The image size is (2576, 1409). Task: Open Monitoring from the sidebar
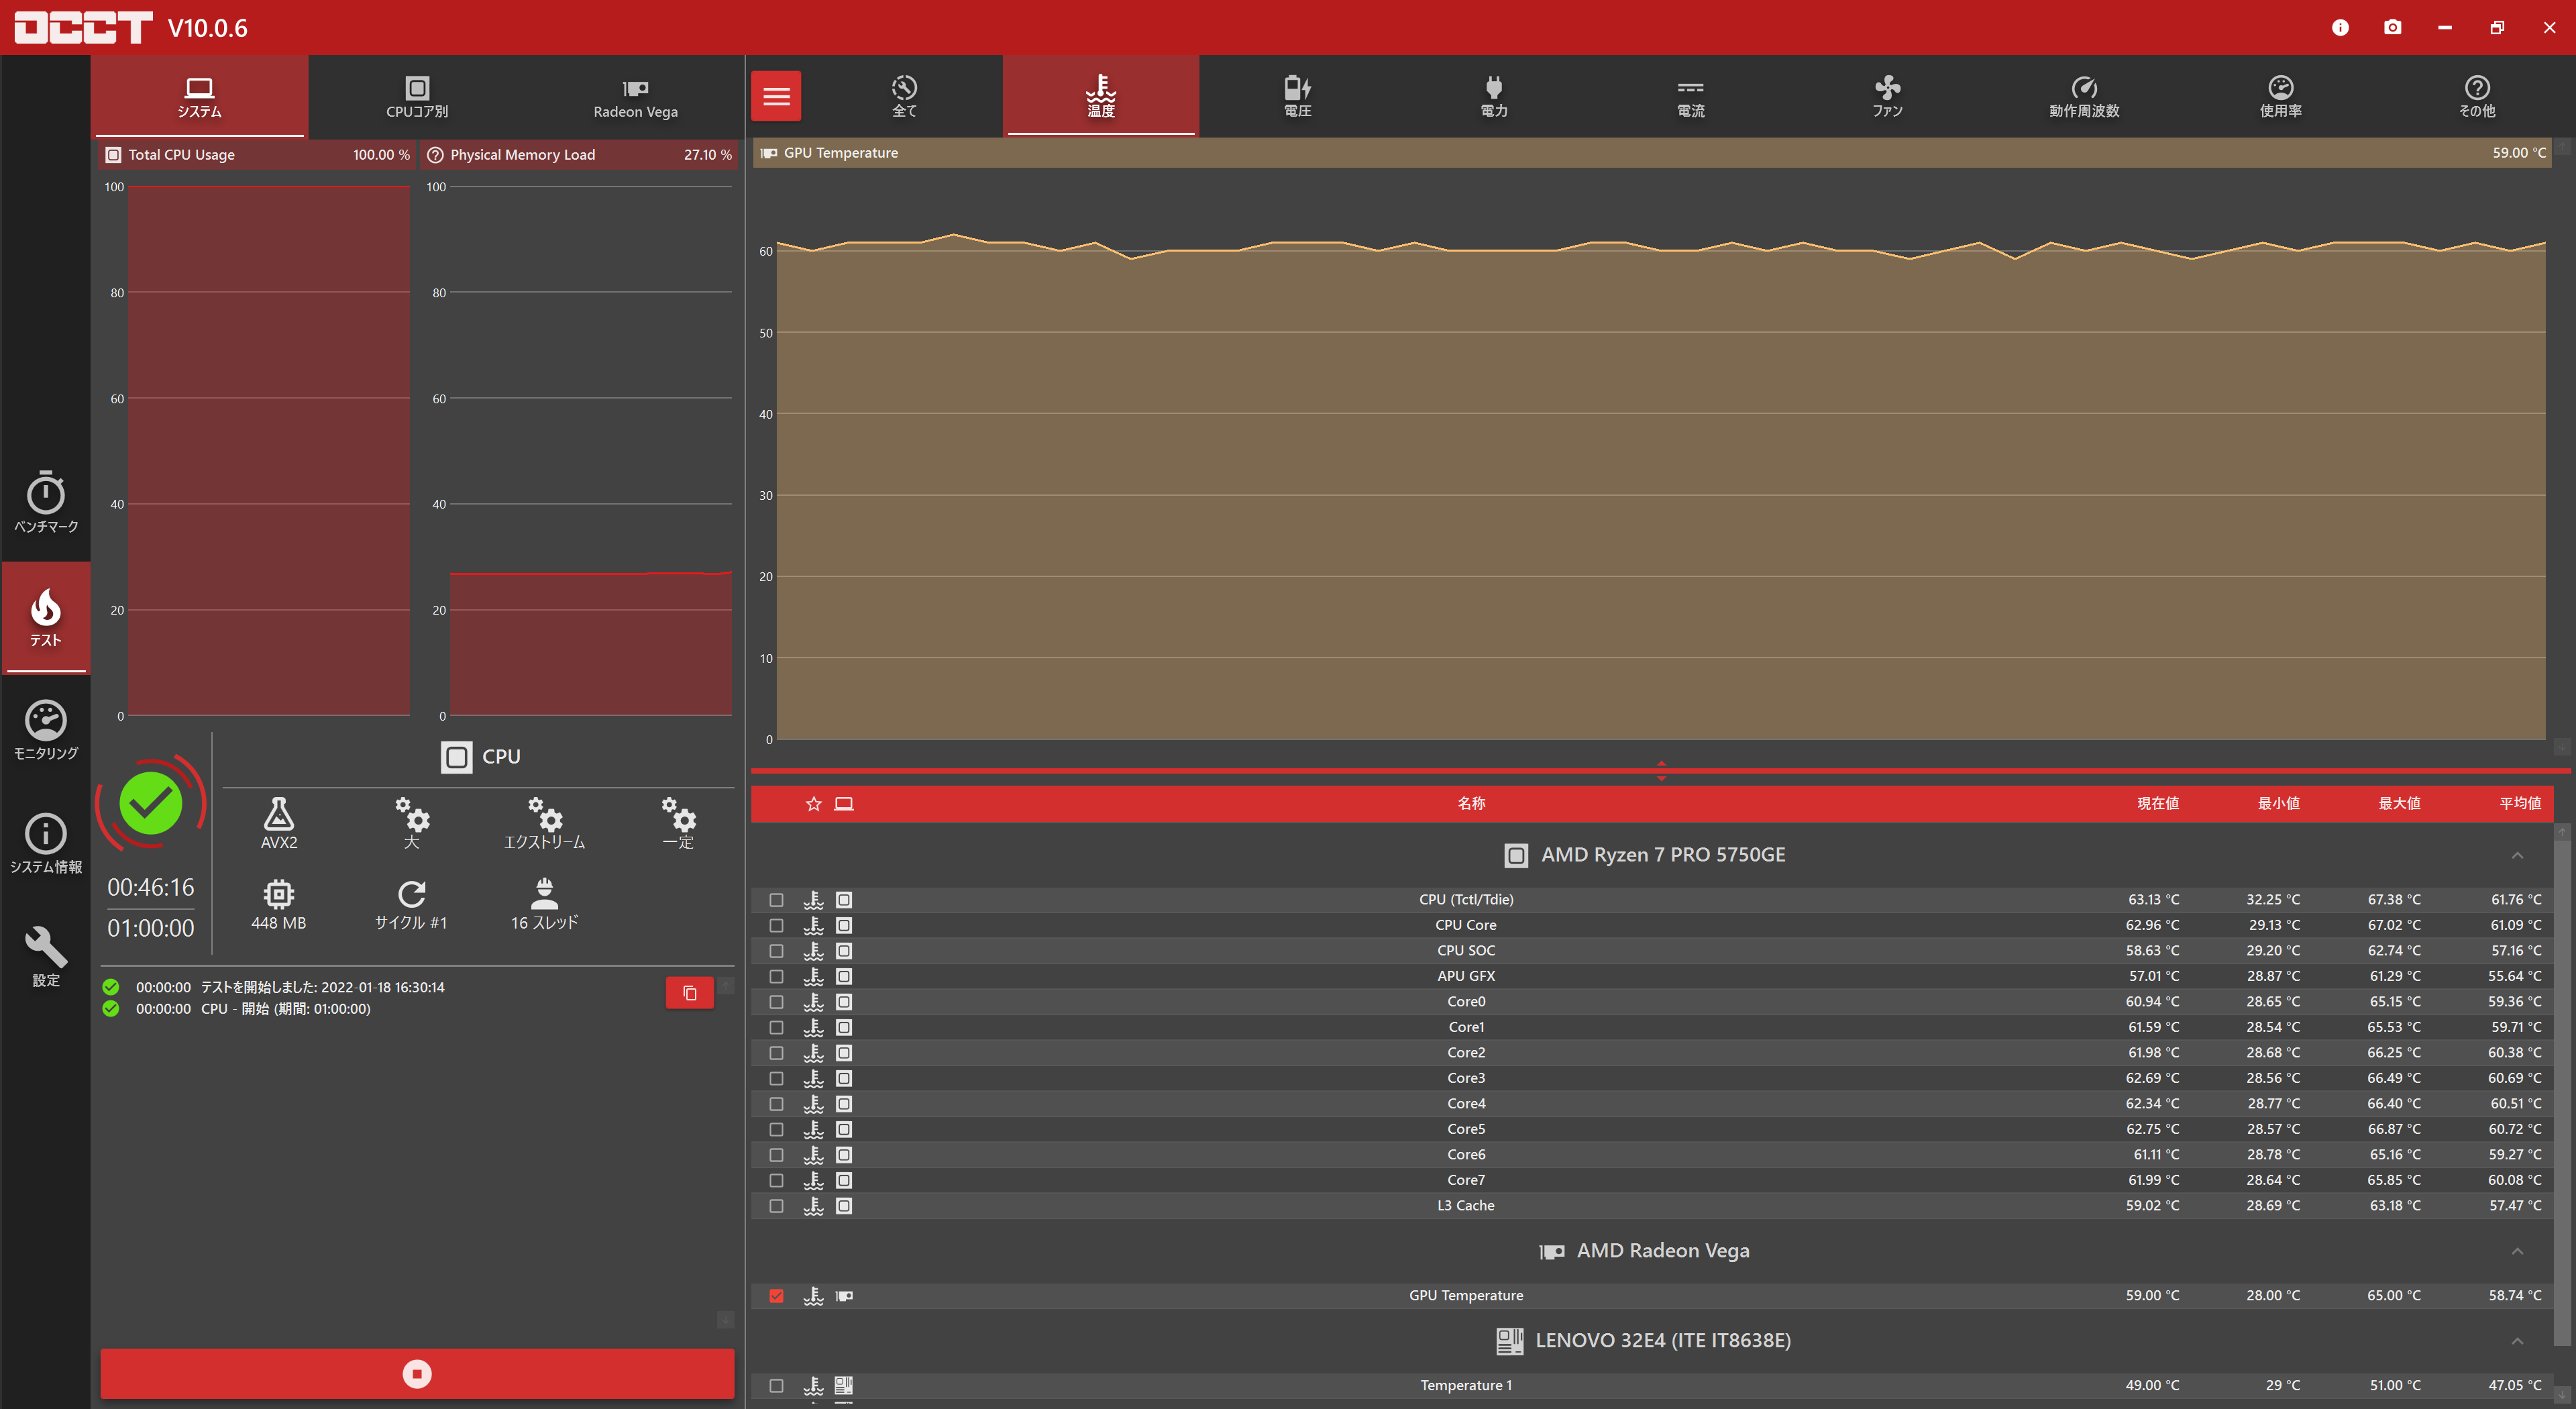pos(45,730)
